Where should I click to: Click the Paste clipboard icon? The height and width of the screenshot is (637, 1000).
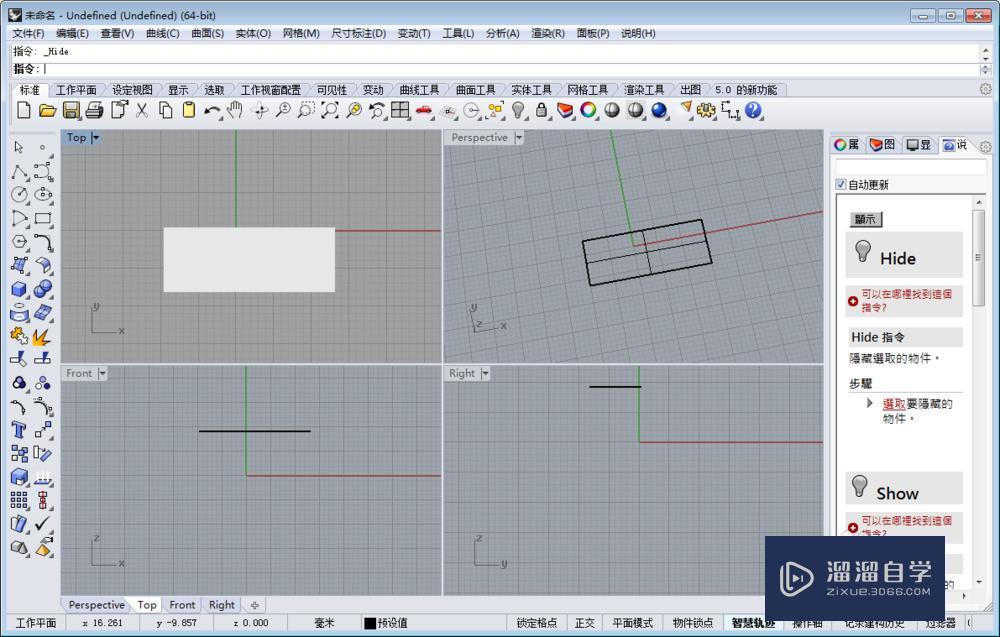point(189,110)
